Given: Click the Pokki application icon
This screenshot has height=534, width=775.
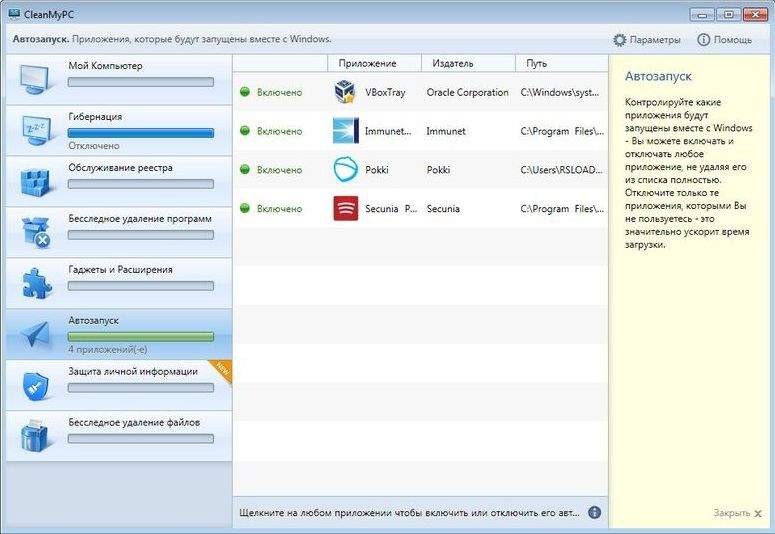Looking at the screenshot, I should (x=345, y=170).
